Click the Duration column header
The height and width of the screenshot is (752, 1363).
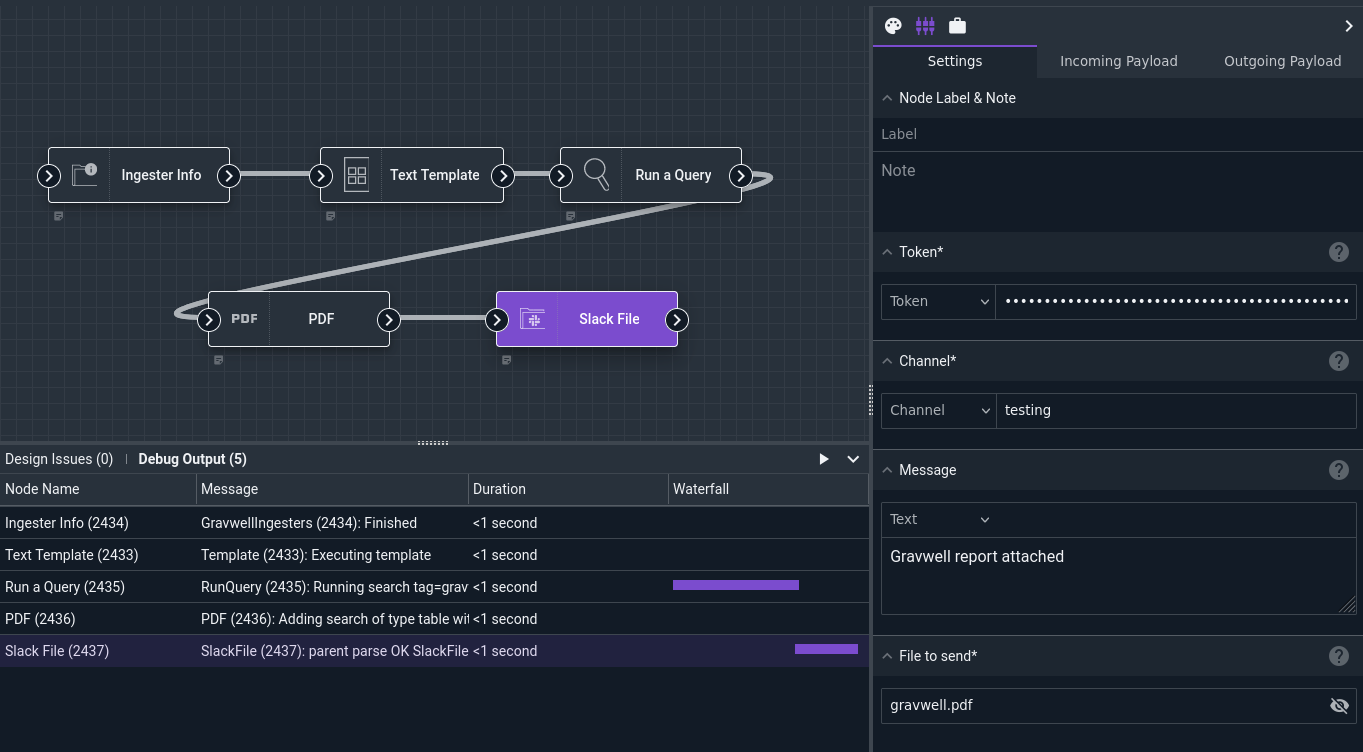568,489
